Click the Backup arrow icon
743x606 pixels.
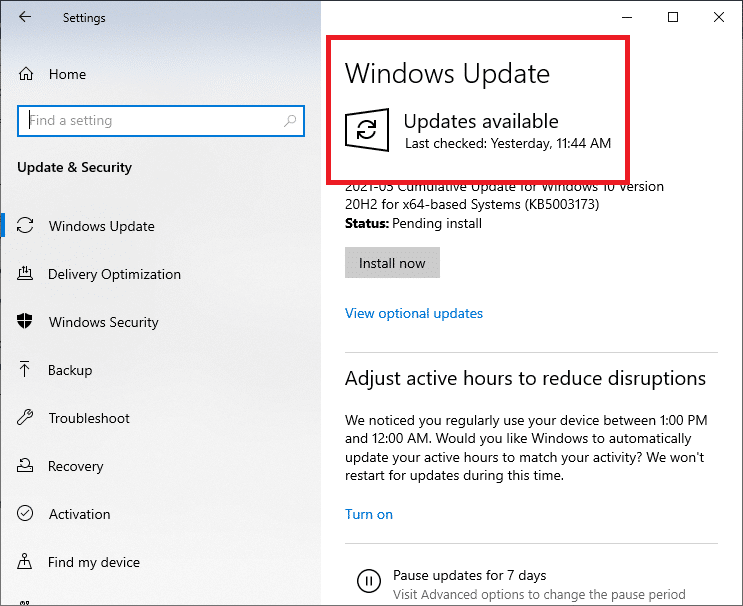[x=26, y=370]
